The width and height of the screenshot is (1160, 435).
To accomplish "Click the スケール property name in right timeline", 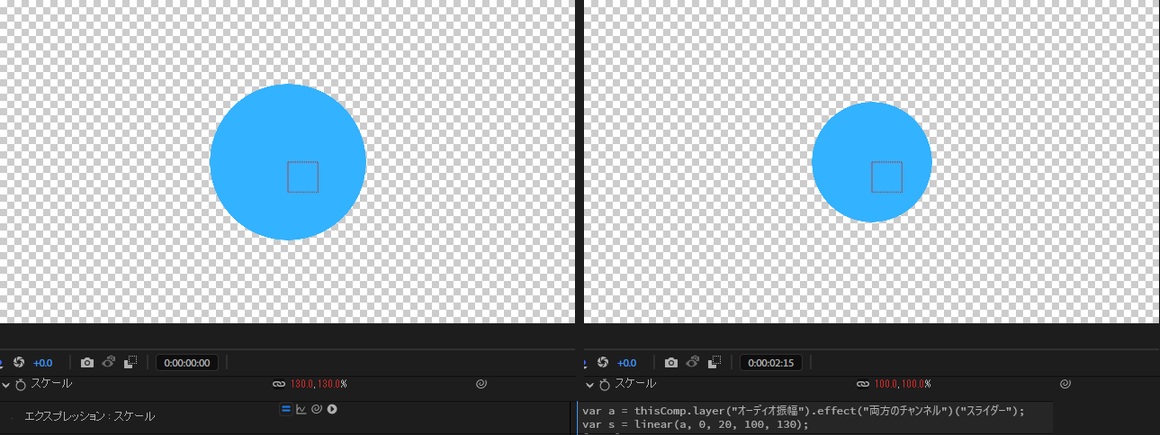I will click(635, 383).
